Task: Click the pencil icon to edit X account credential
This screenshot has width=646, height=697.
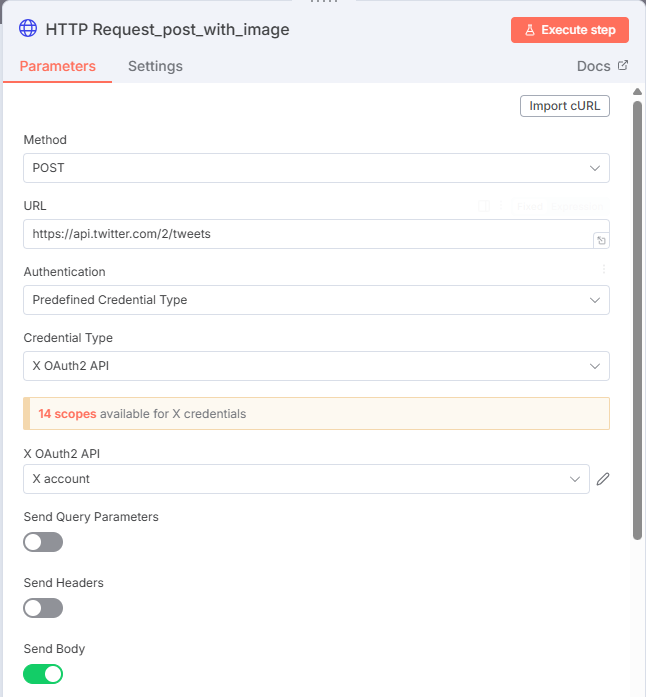Action: coord(603,479)
